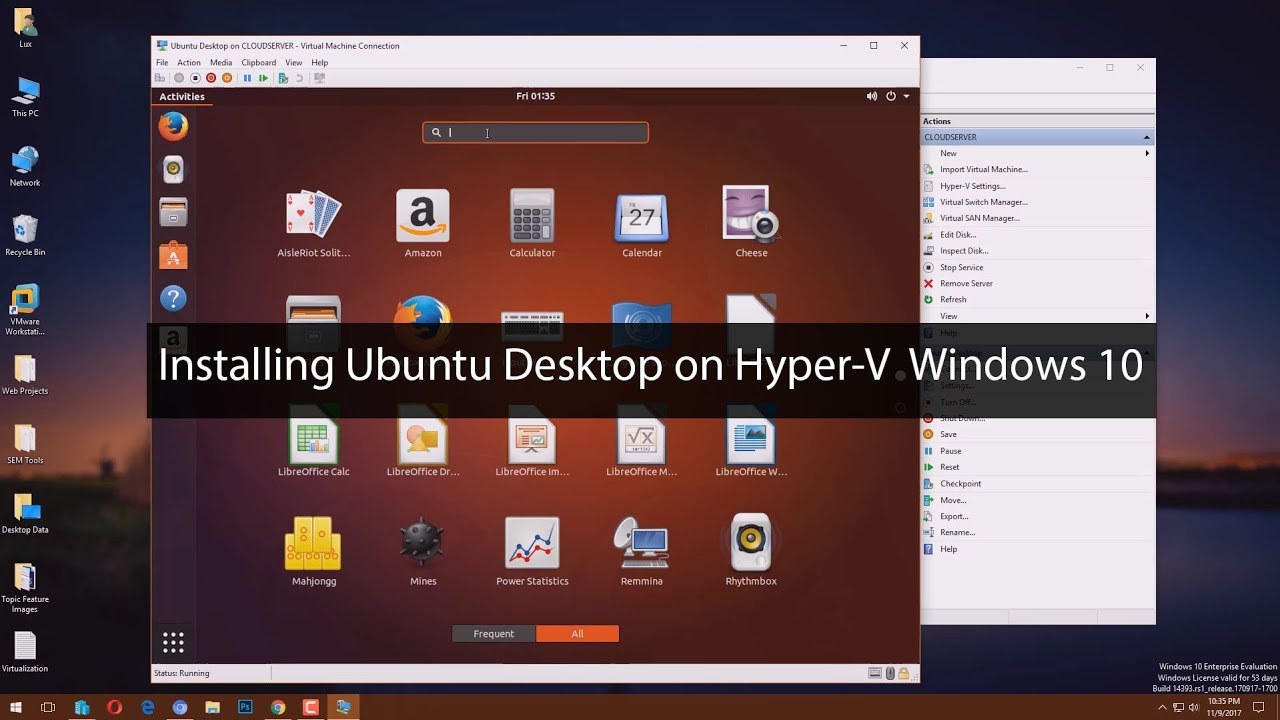
Task: Open the Action menu
Action: (189, 62)
